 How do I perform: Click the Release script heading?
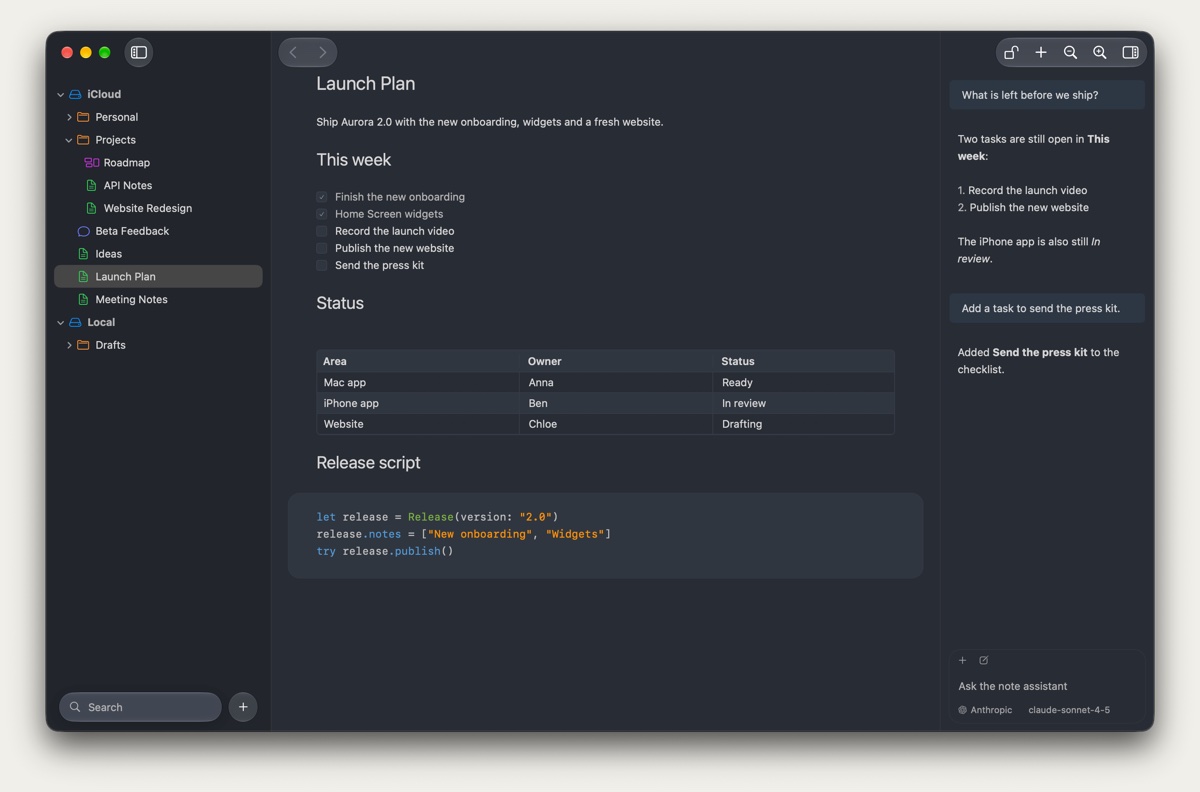coord(368,463)
